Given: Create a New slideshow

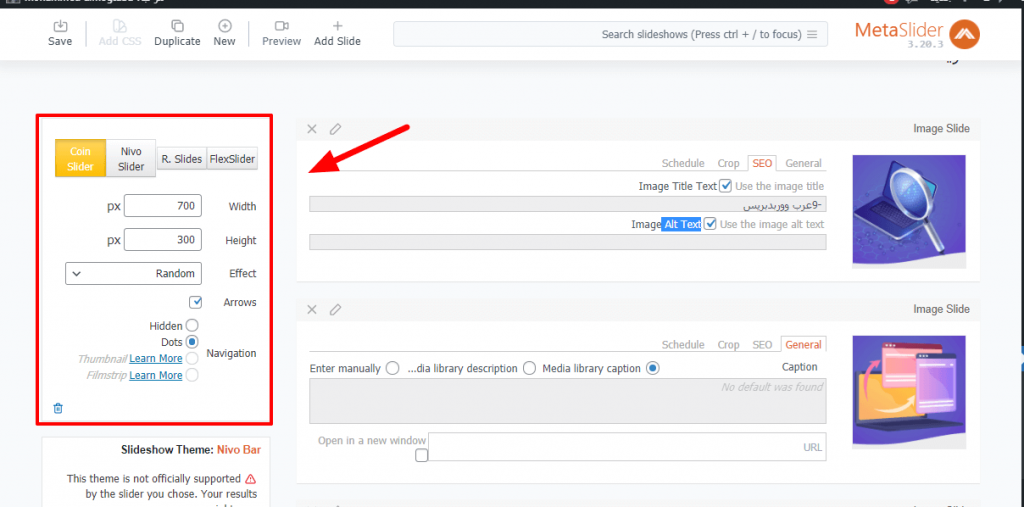Looking at the screenshot, I should click(225, 26).
